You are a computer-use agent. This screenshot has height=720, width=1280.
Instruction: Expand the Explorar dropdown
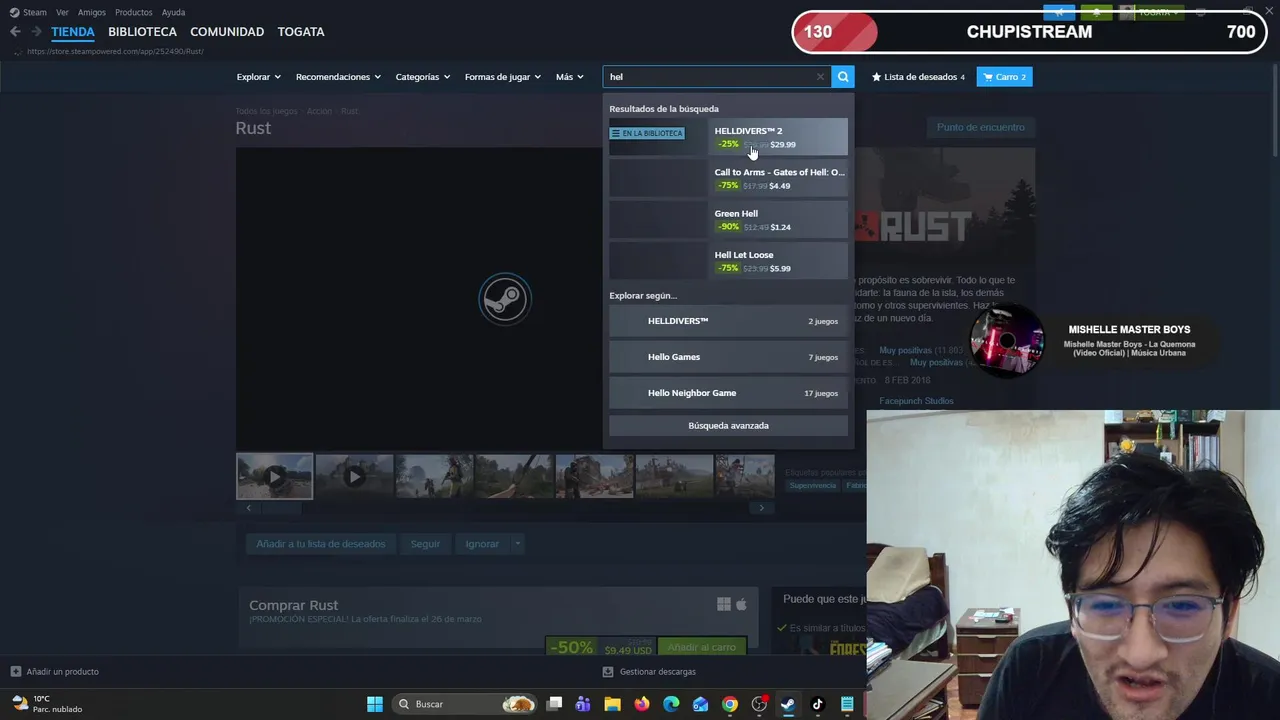pos(258,77)
